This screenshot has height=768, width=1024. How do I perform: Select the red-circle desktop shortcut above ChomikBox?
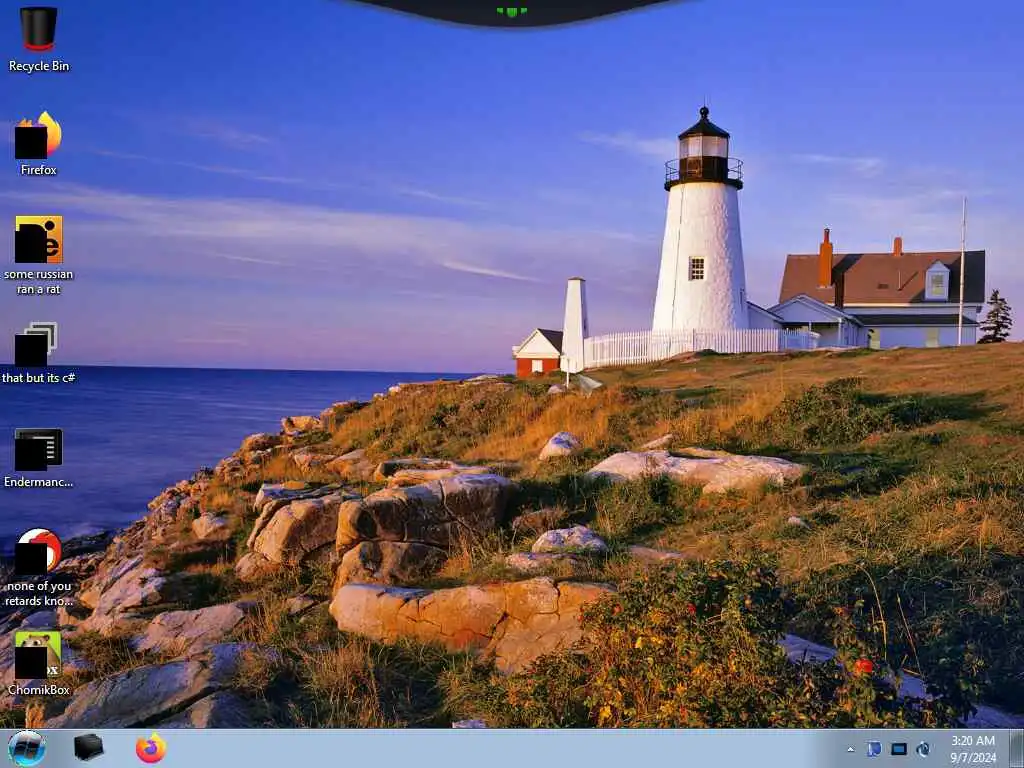[39, 567]
